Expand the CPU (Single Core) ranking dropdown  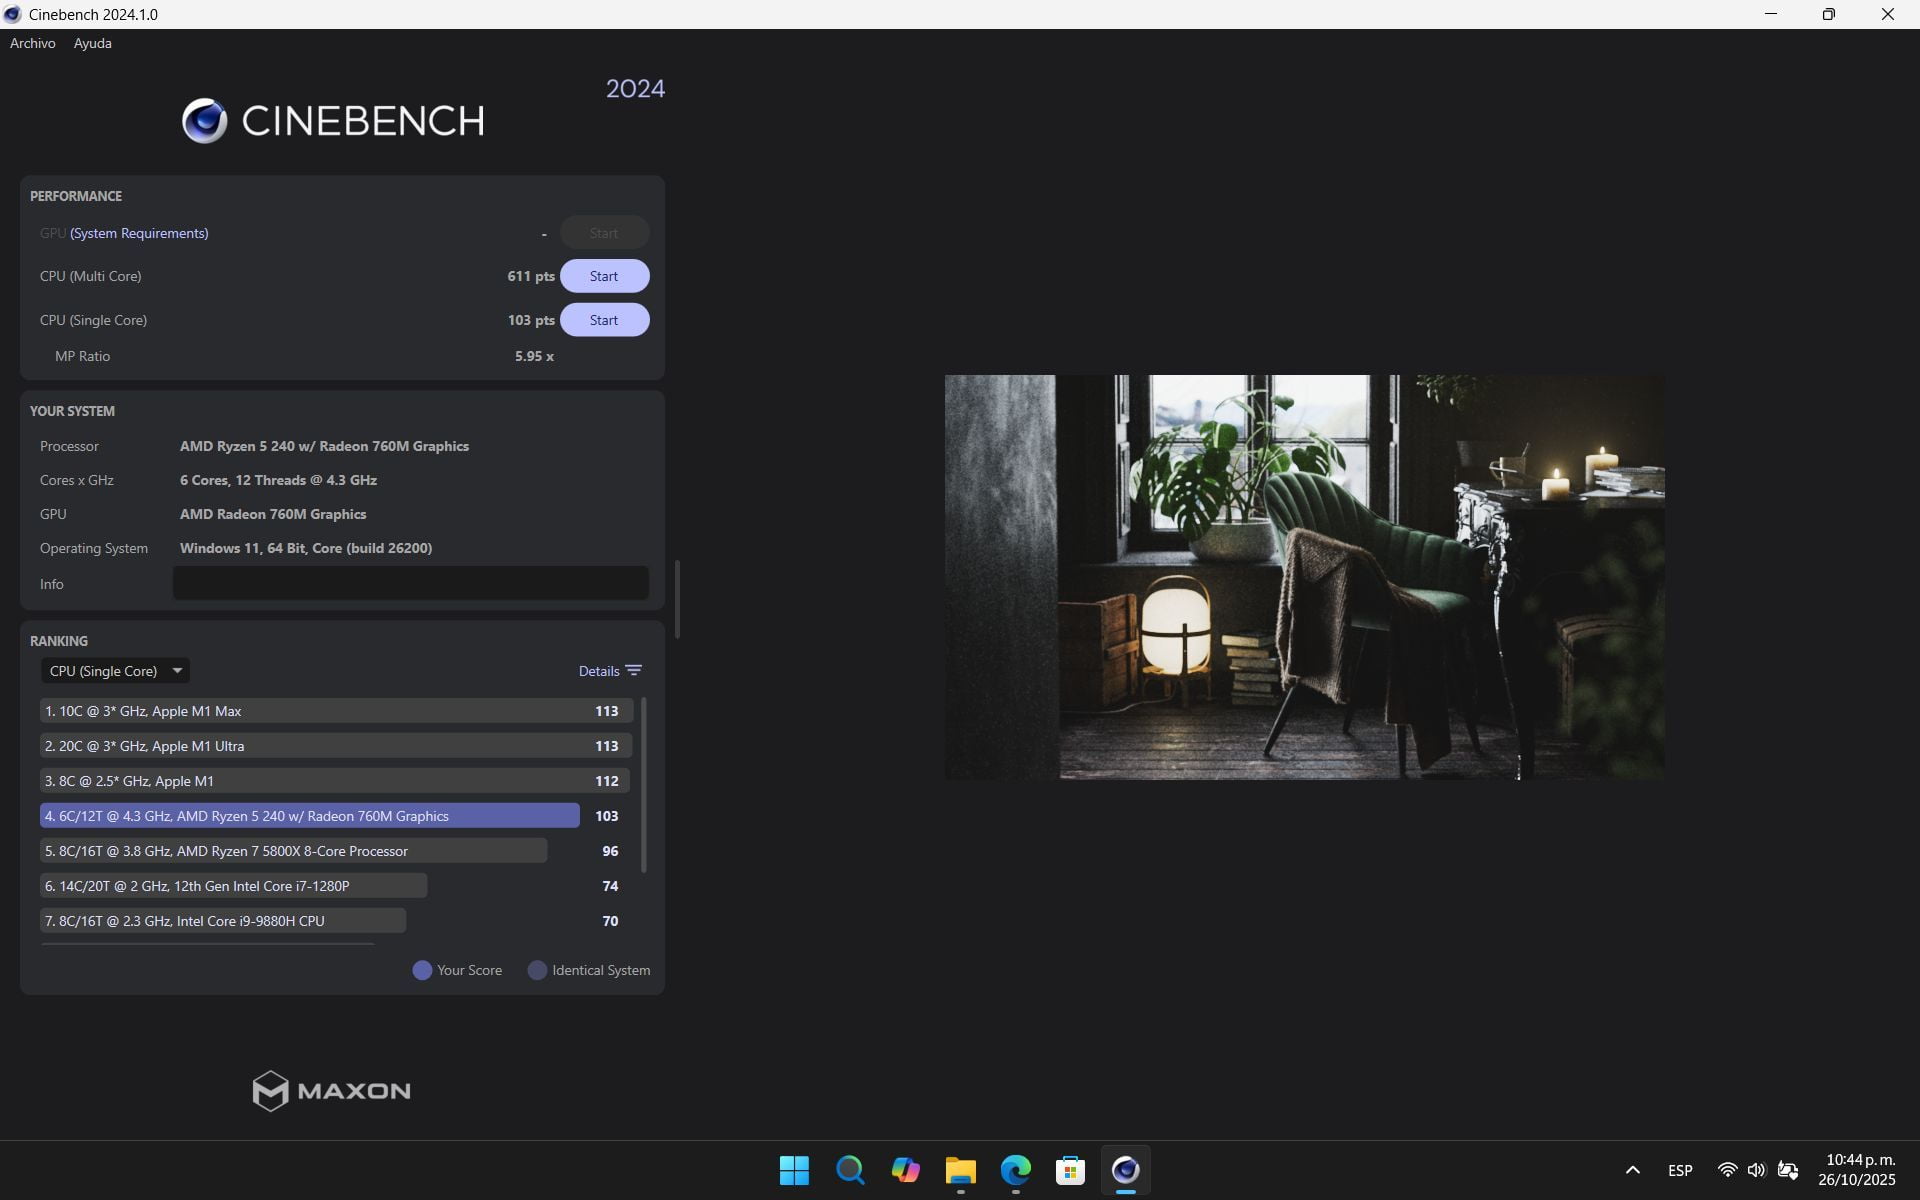click(x=115, y=671)
